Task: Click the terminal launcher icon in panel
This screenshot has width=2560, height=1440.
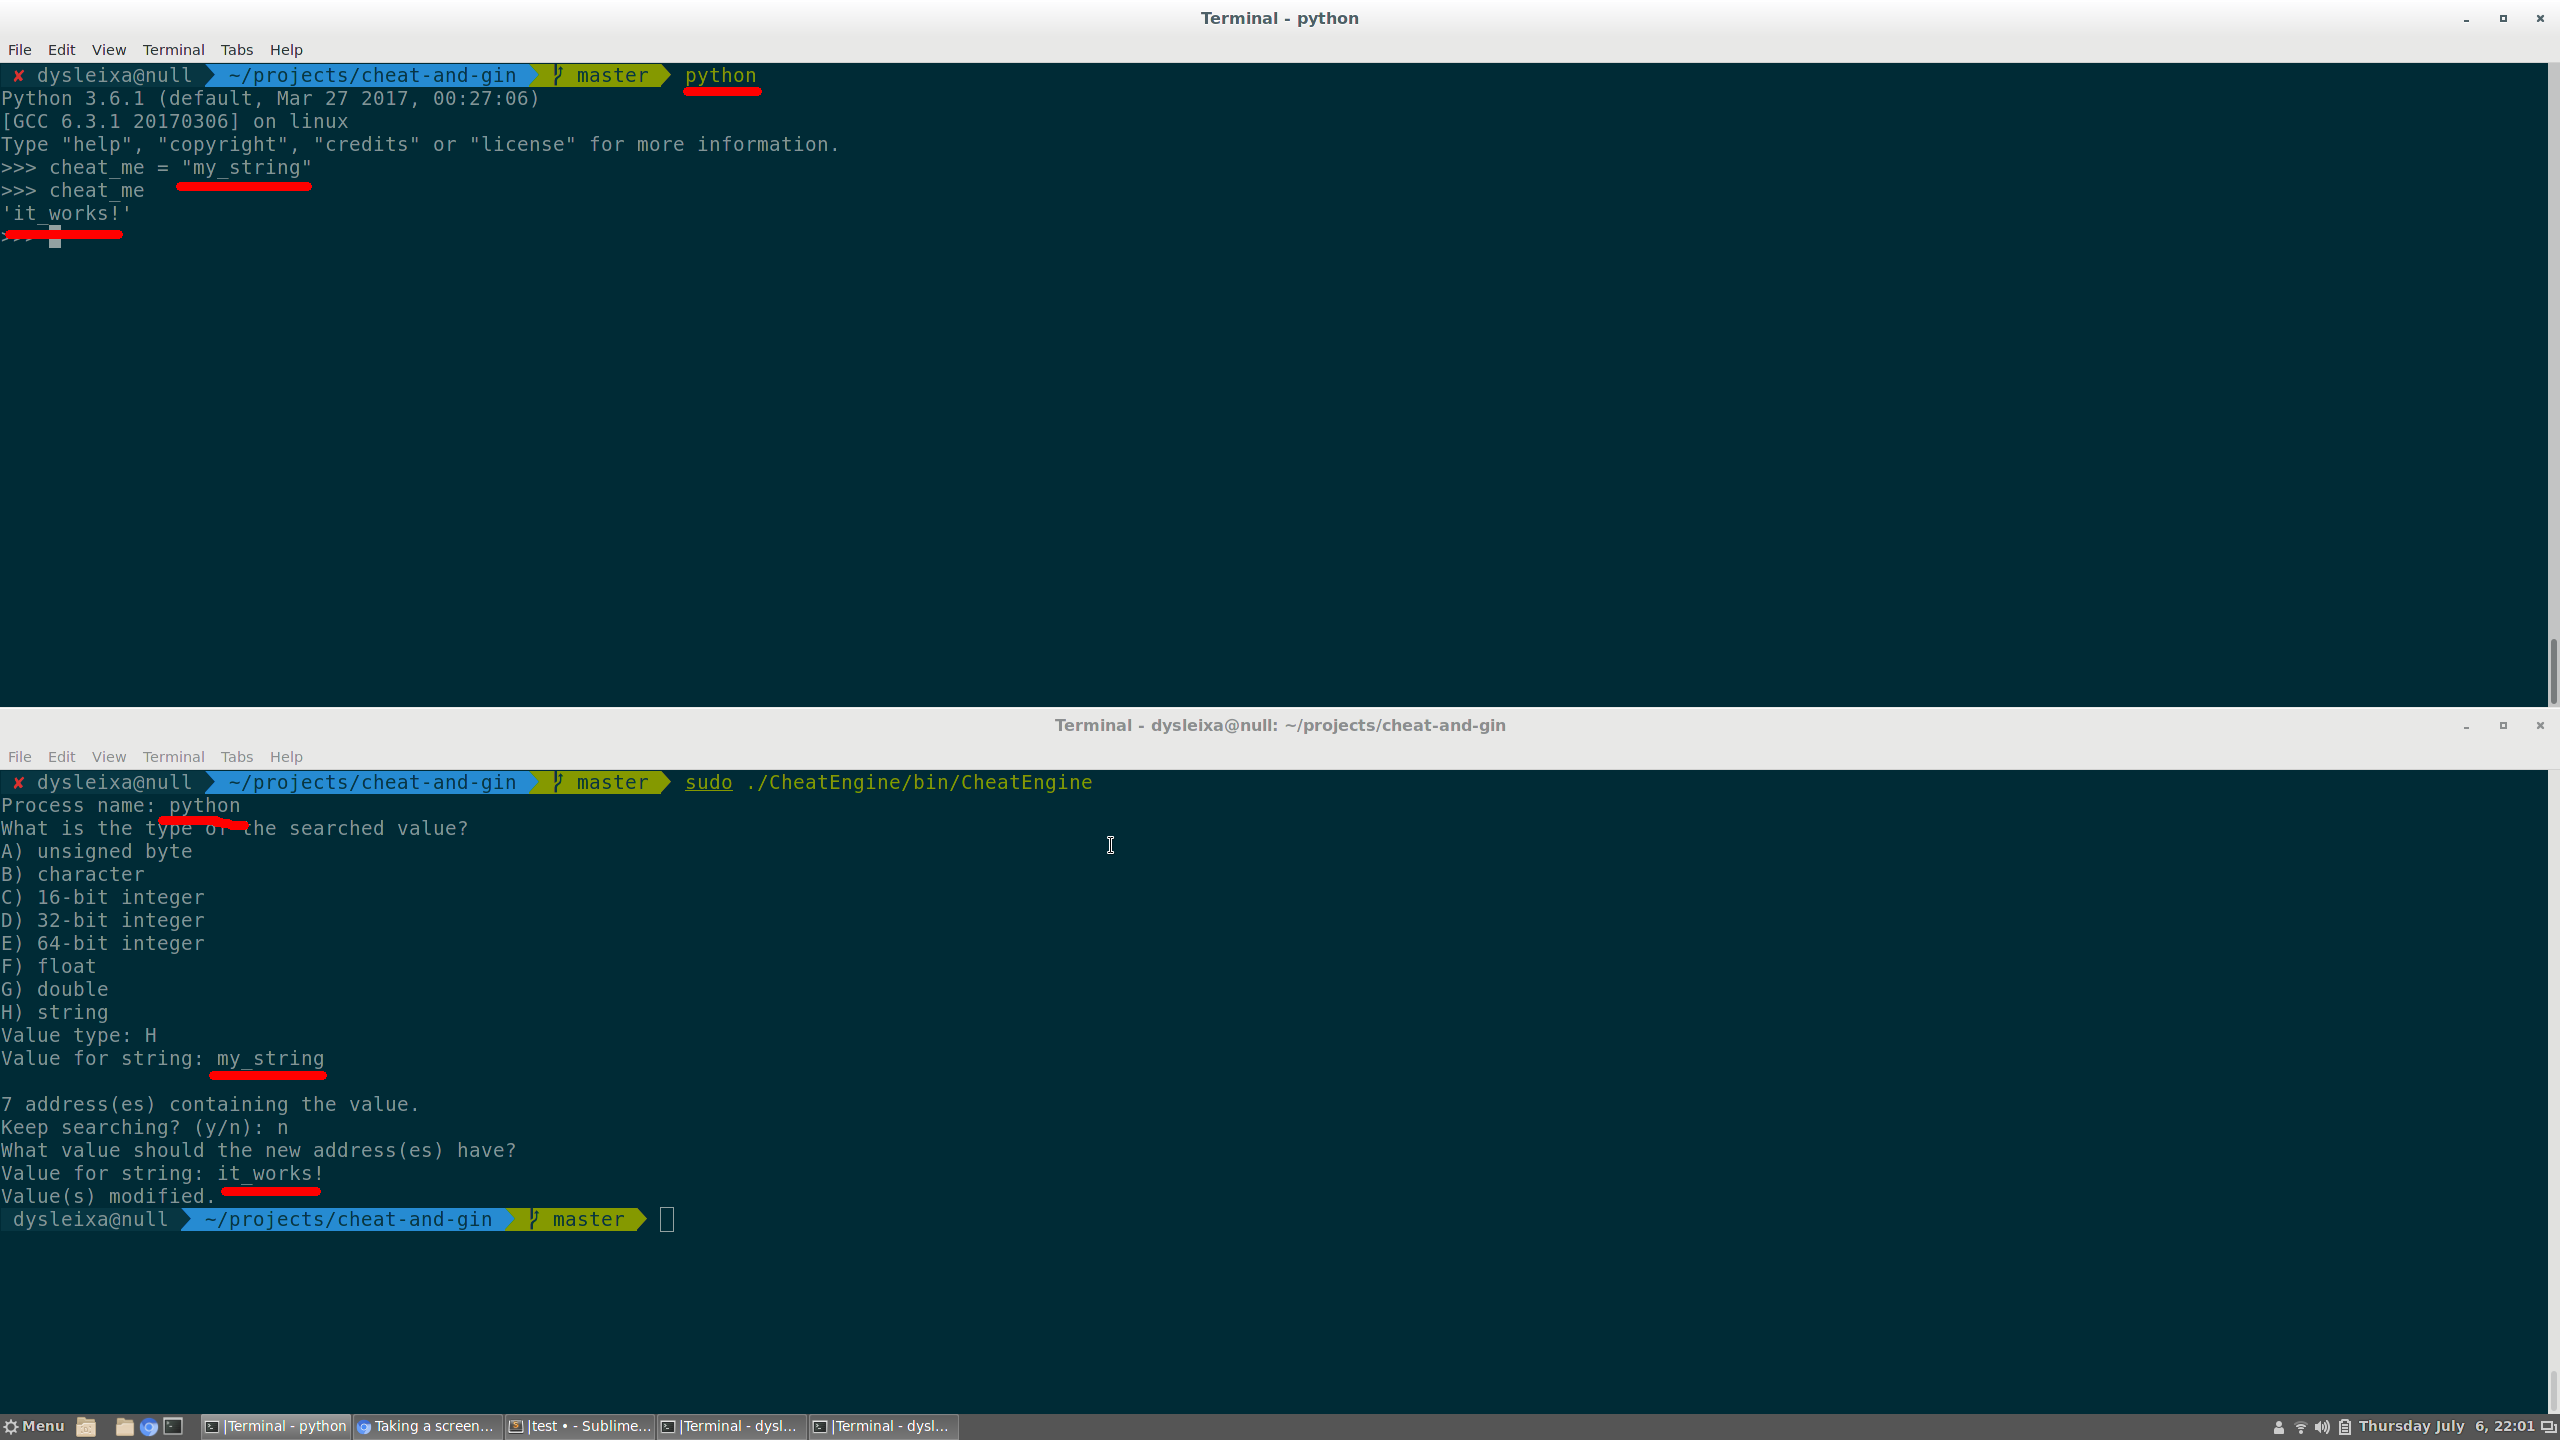Action: tap(174, 1427)
